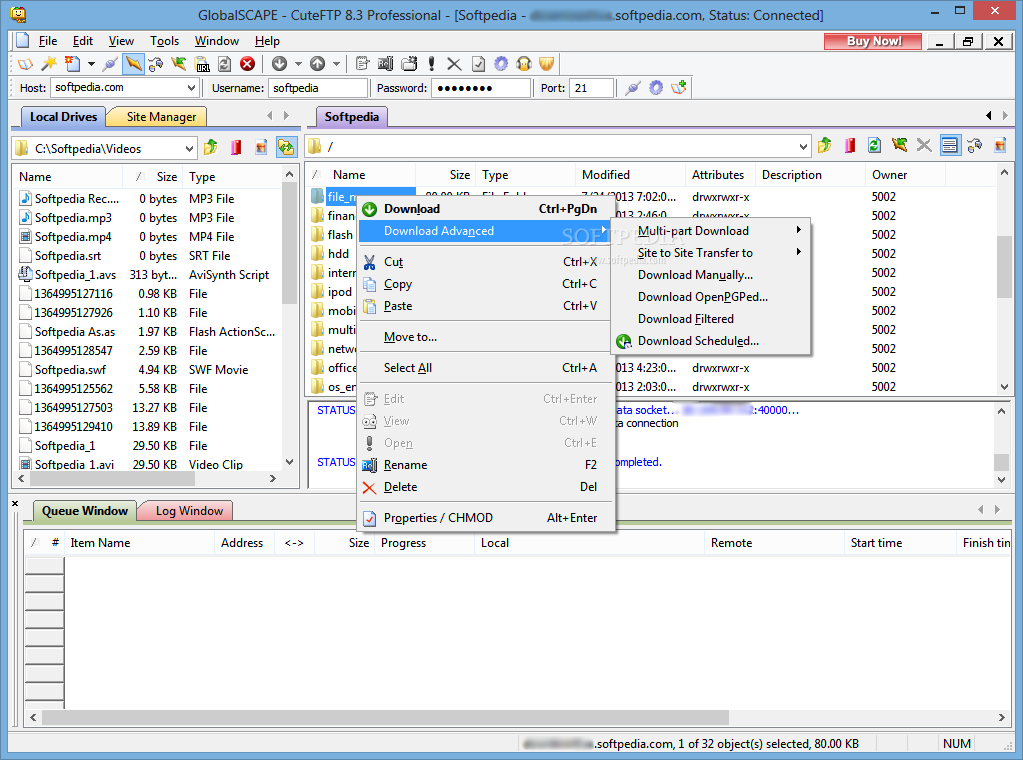Viewport: 1023px width, 760px height.
Task: Toggle the highlighted list view button in remote pane
Action: point(949,146)
